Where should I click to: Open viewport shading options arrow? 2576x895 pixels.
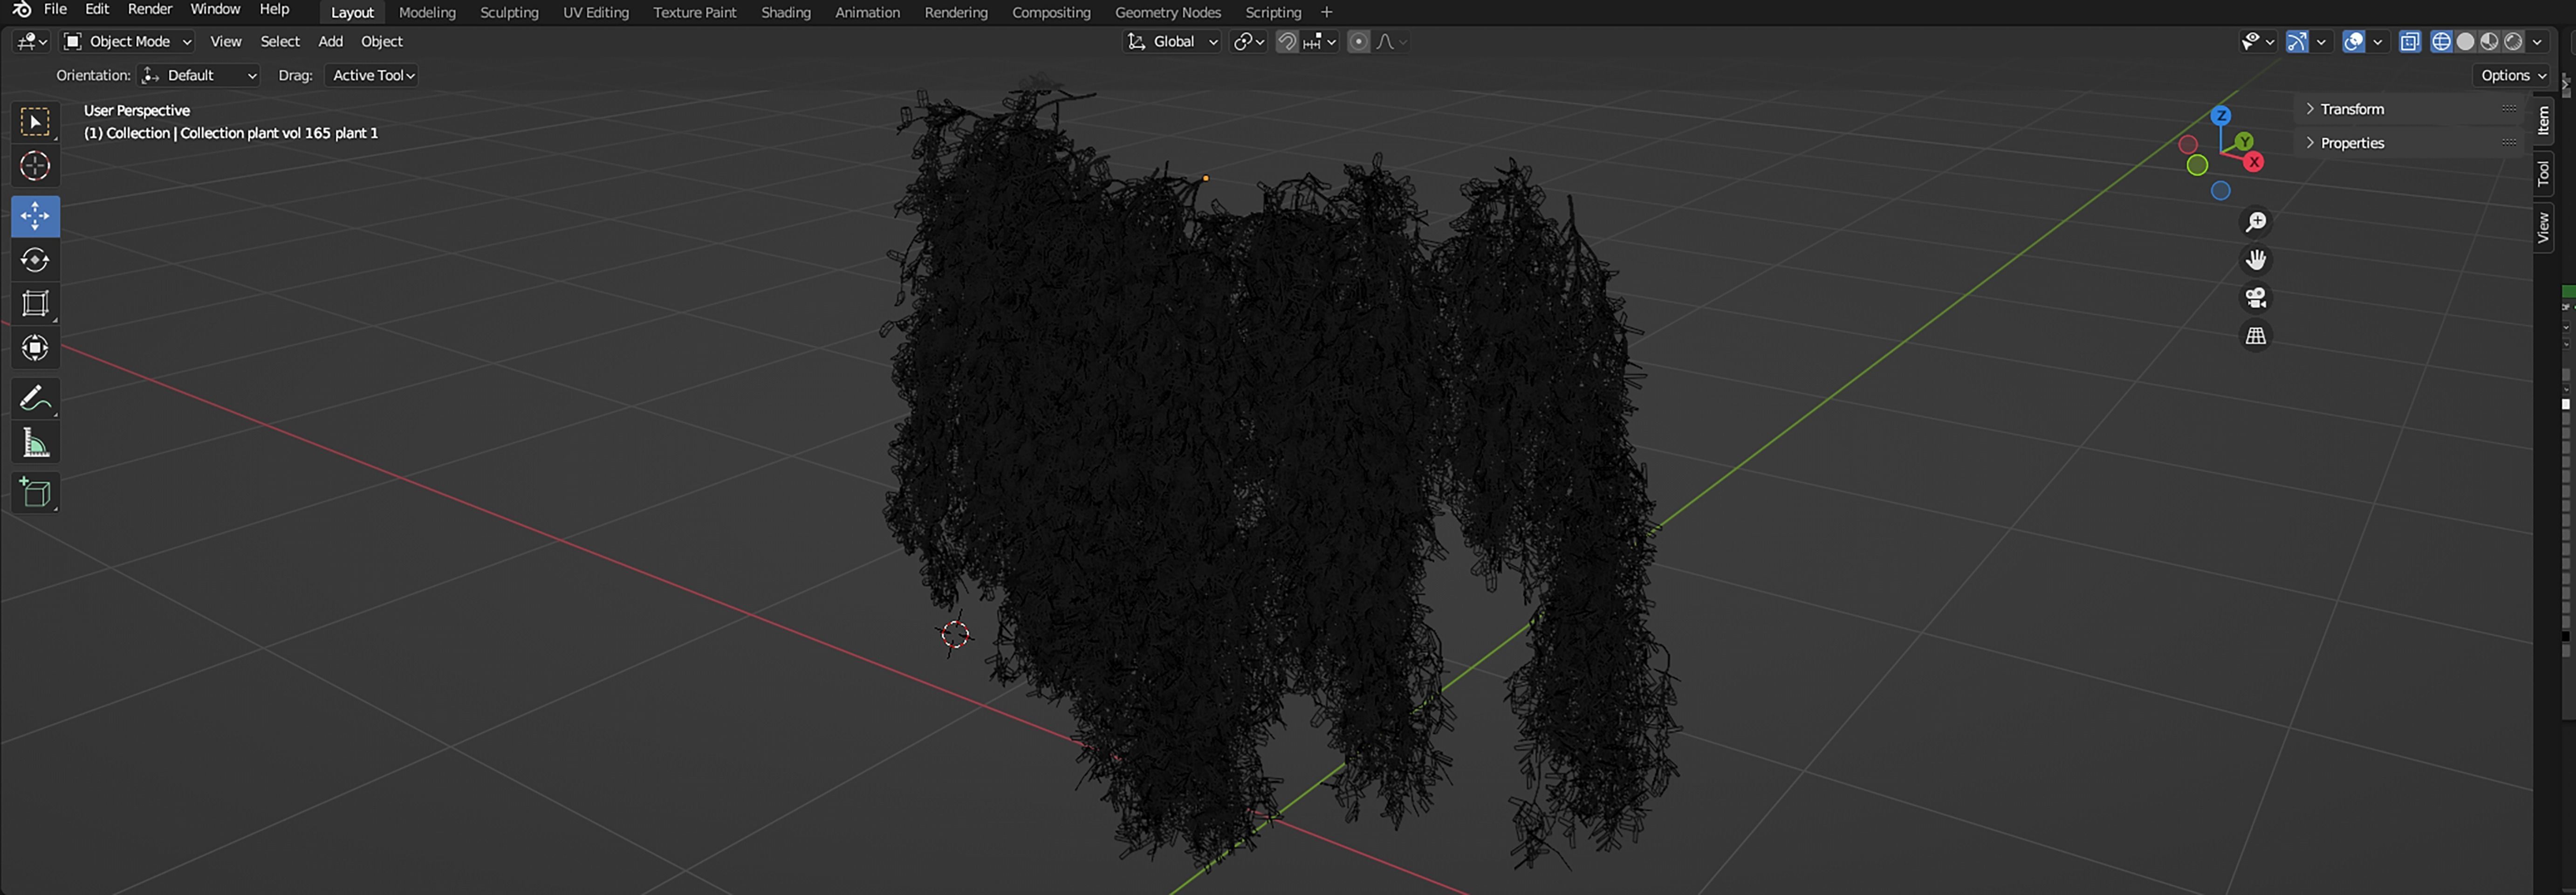click(x=2537, y=41)
